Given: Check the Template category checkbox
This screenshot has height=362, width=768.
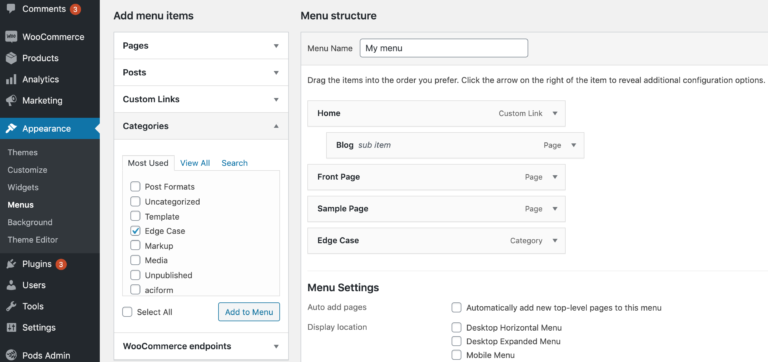Looking at the screenshot, I should pos(135,216).
